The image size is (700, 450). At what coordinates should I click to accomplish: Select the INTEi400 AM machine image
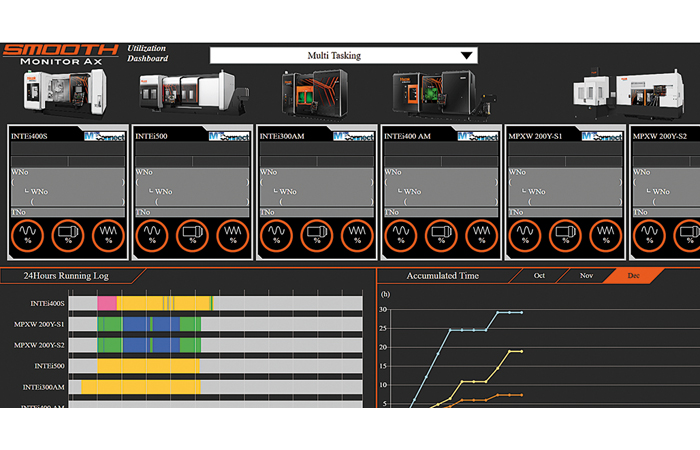pyautogui.click(x=444, y=95)
